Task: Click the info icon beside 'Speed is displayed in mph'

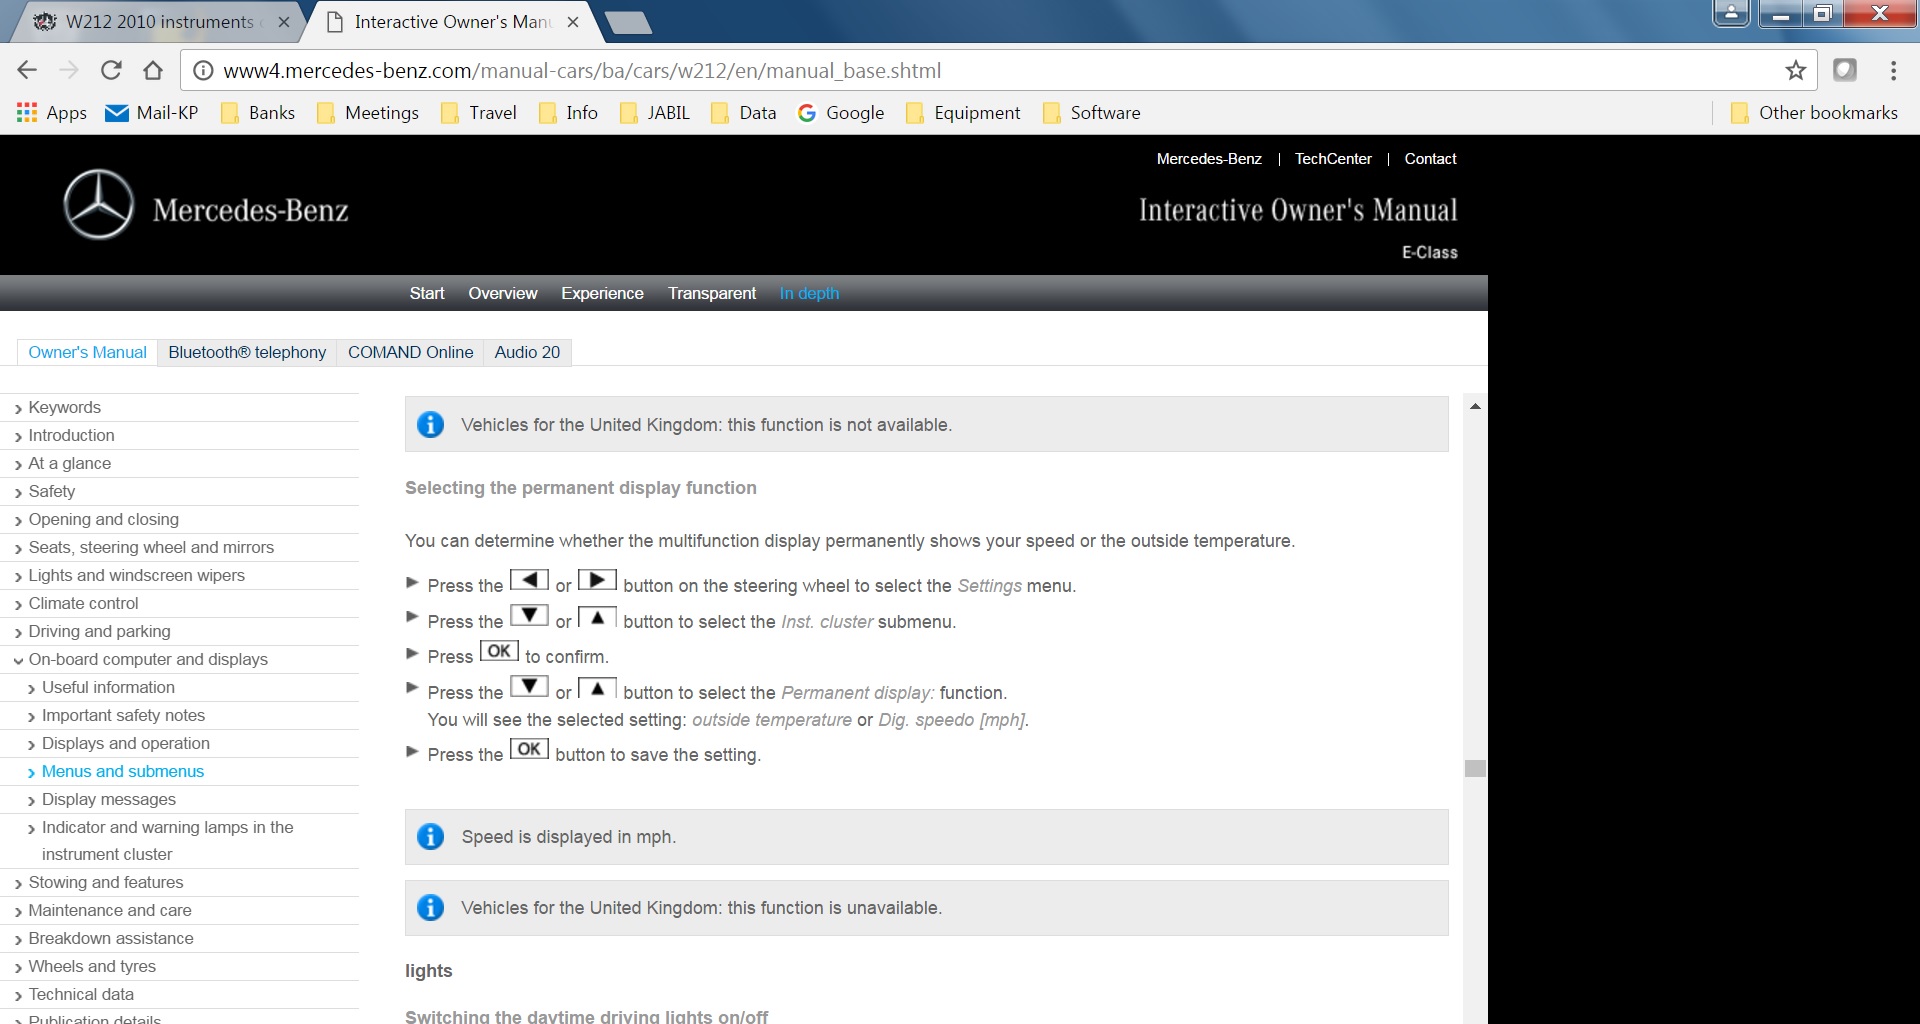Action: (431, 836)
